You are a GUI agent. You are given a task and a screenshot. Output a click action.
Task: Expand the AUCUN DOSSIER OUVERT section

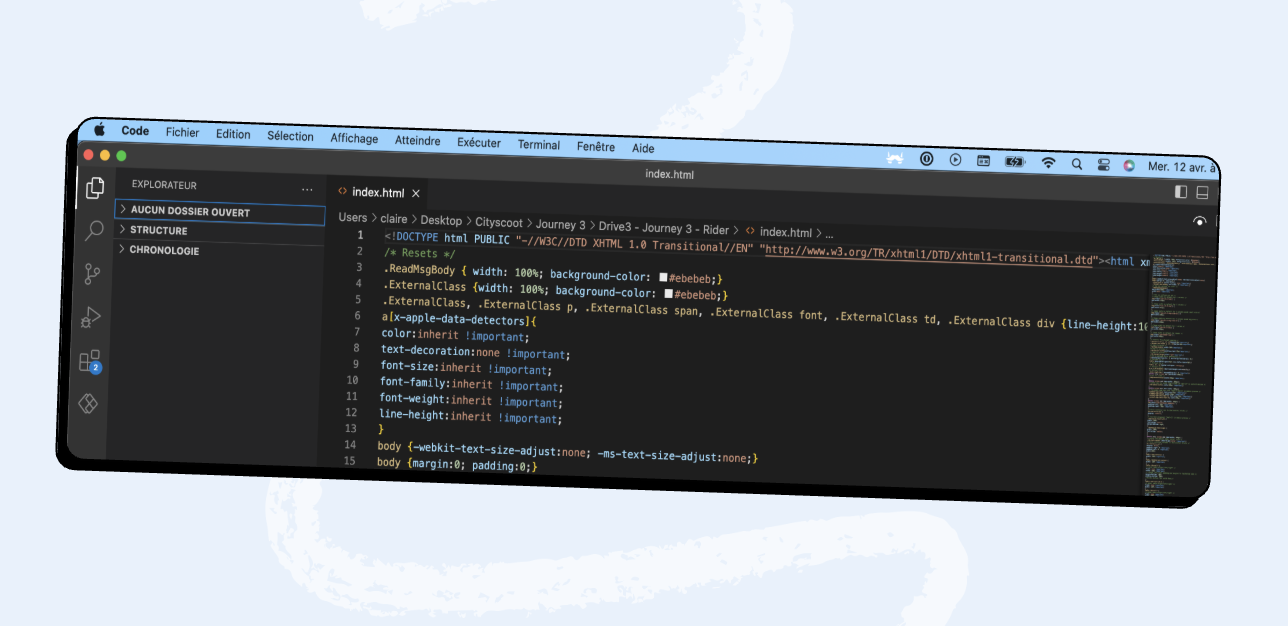coord(190,212)
